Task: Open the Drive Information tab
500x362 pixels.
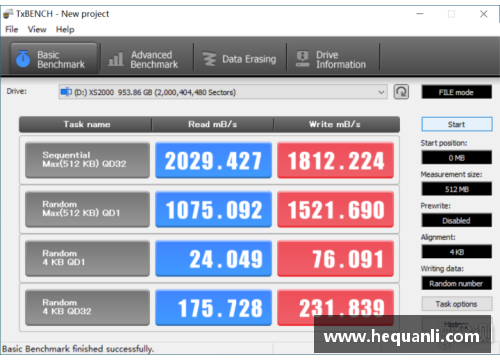Action: click(333, 59)
